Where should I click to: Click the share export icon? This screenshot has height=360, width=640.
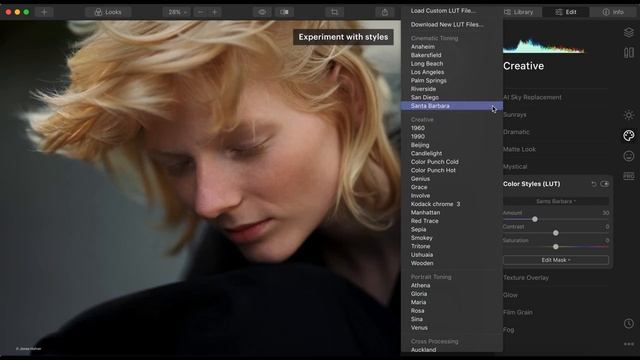tap(384, 12)
